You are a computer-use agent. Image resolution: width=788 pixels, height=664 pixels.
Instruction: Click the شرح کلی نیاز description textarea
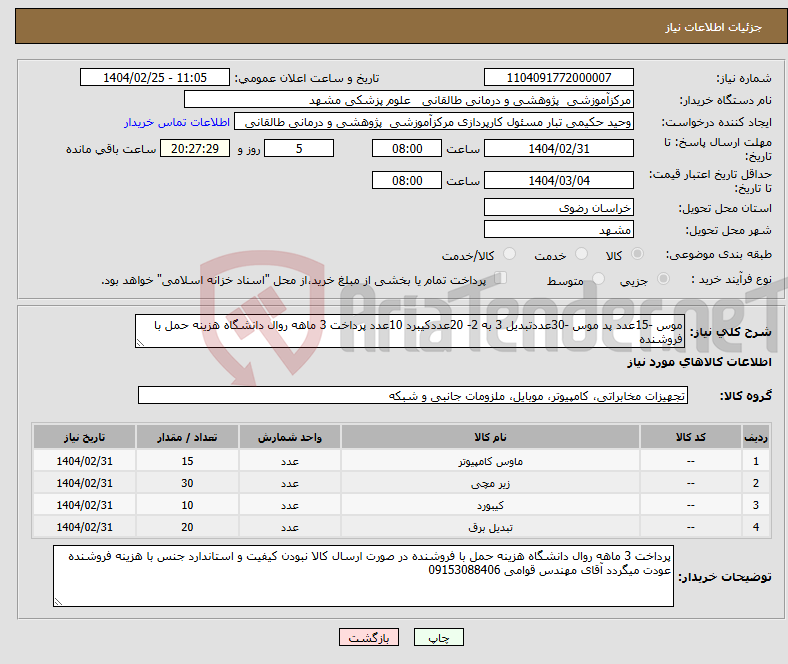[410, 331]
